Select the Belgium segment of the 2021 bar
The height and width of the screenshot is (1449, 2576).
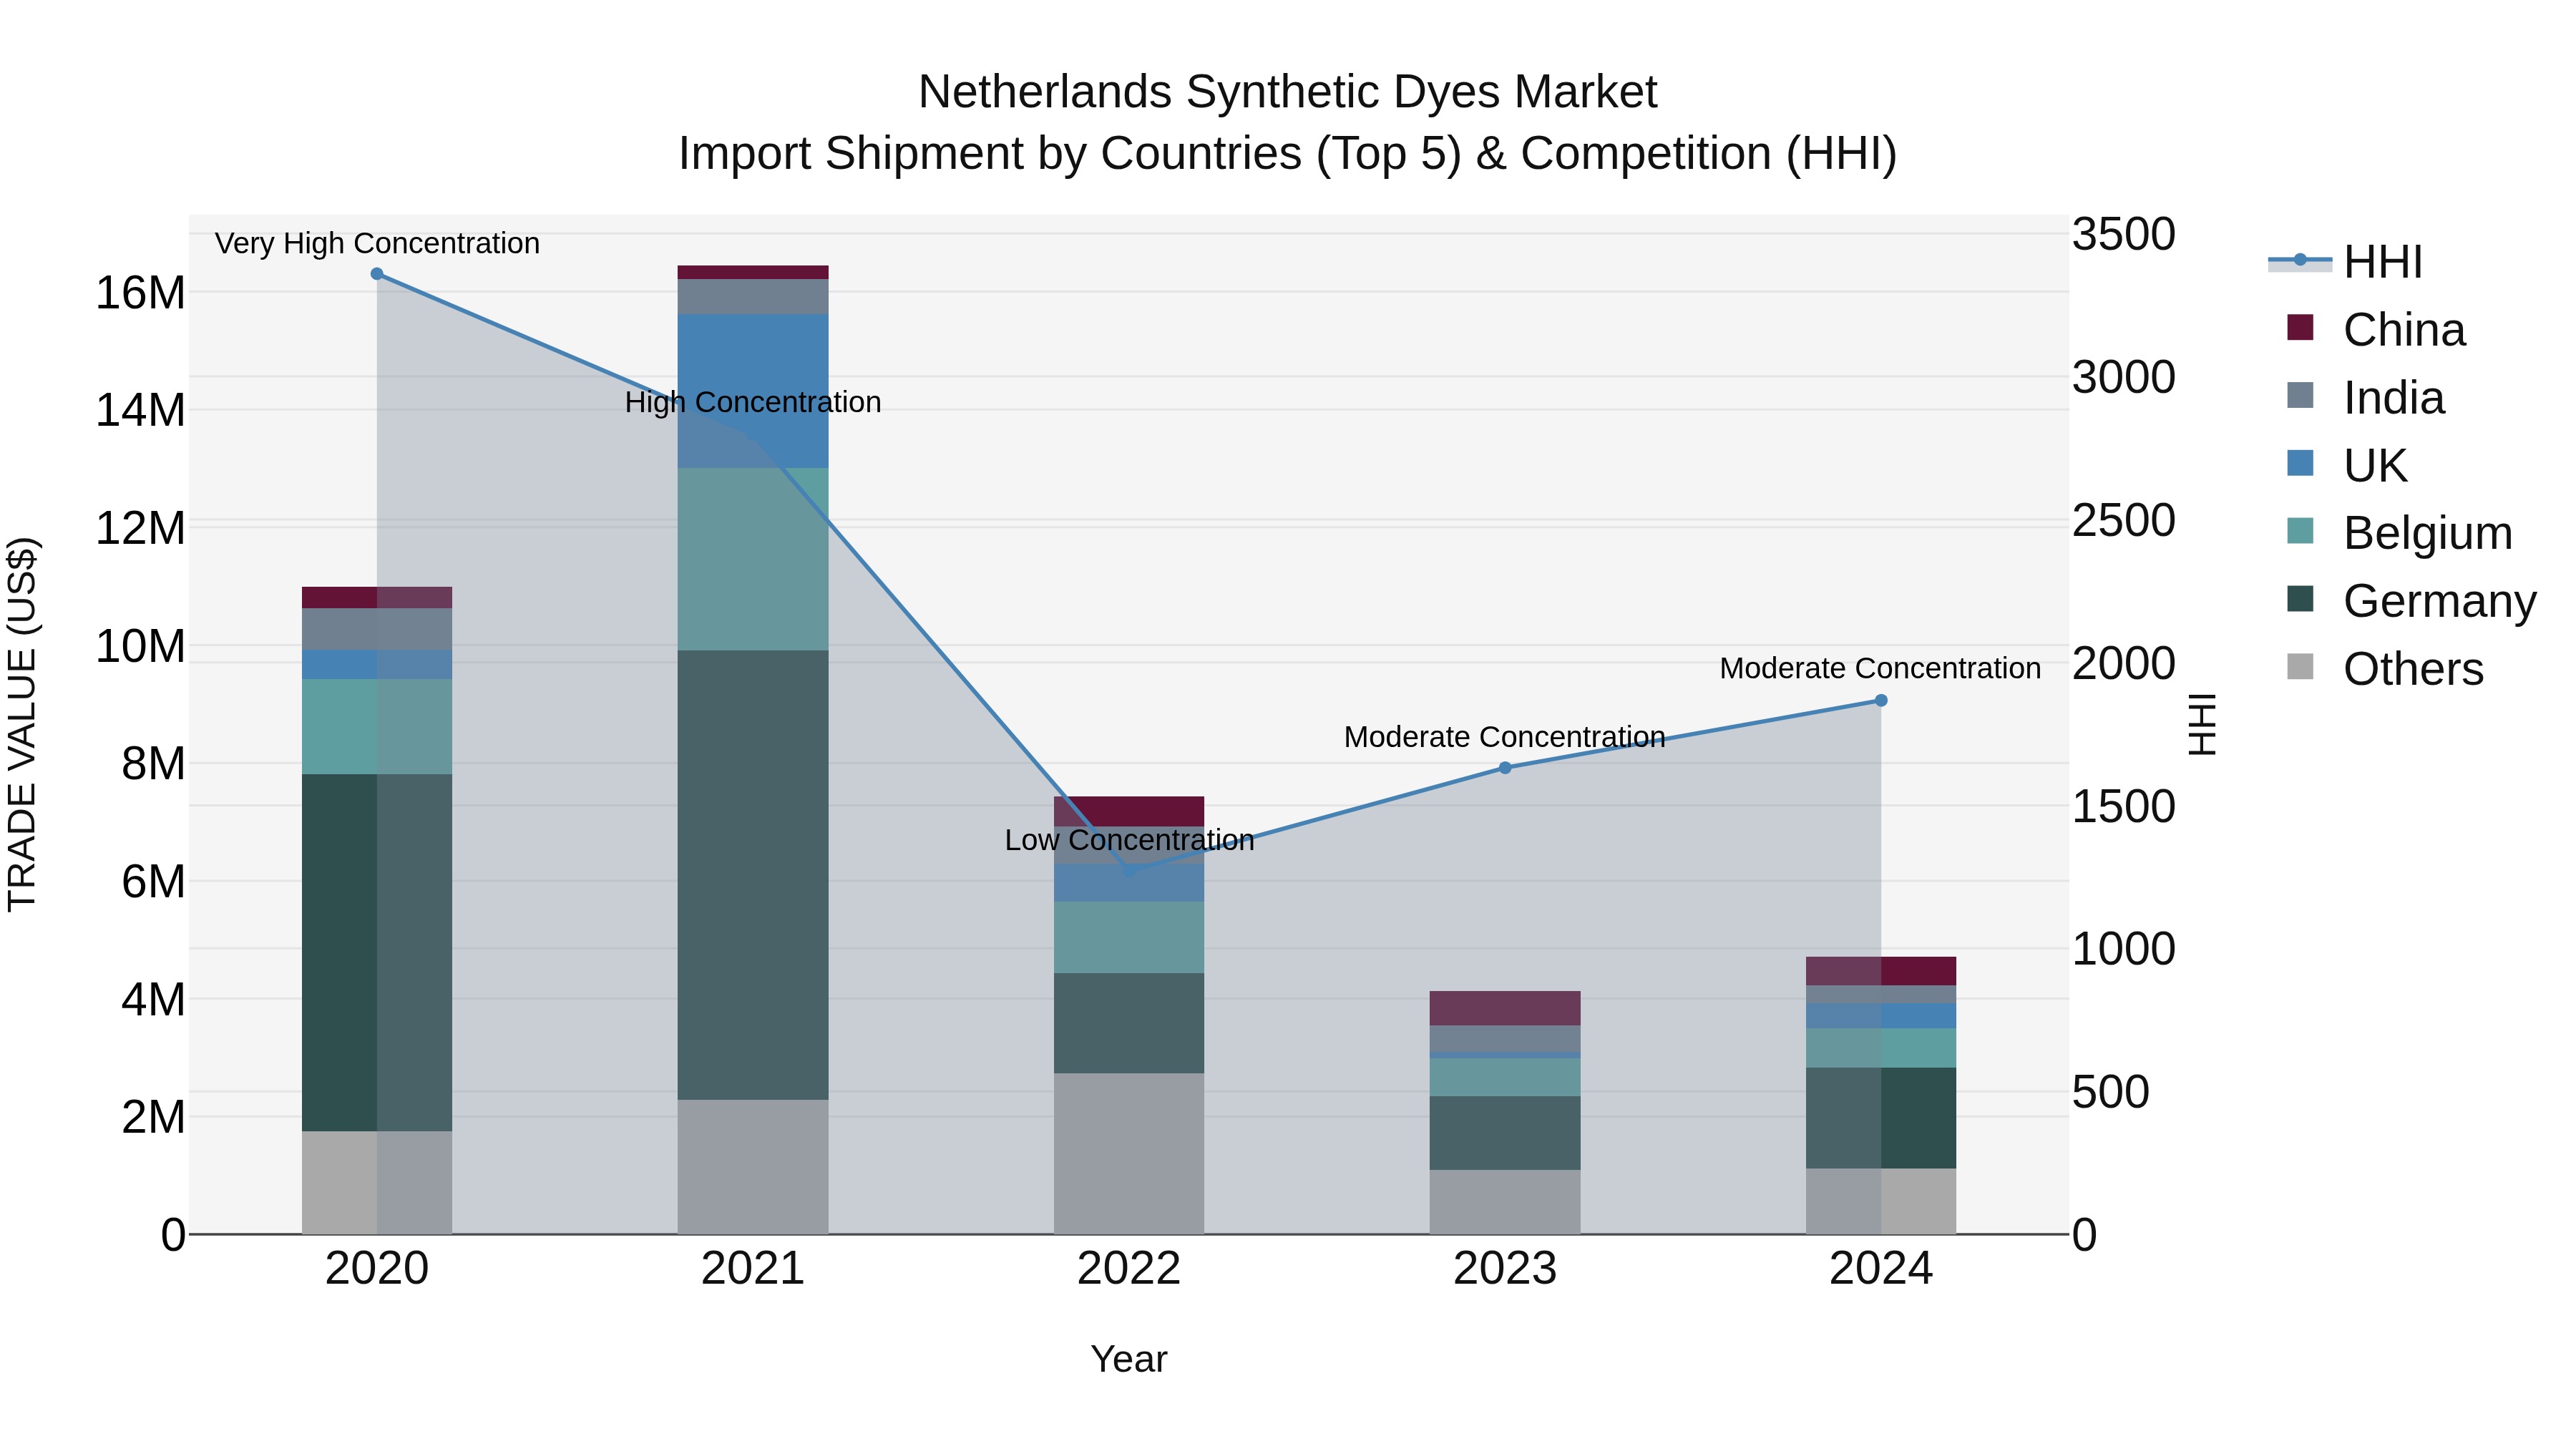(x=753, y=559)
